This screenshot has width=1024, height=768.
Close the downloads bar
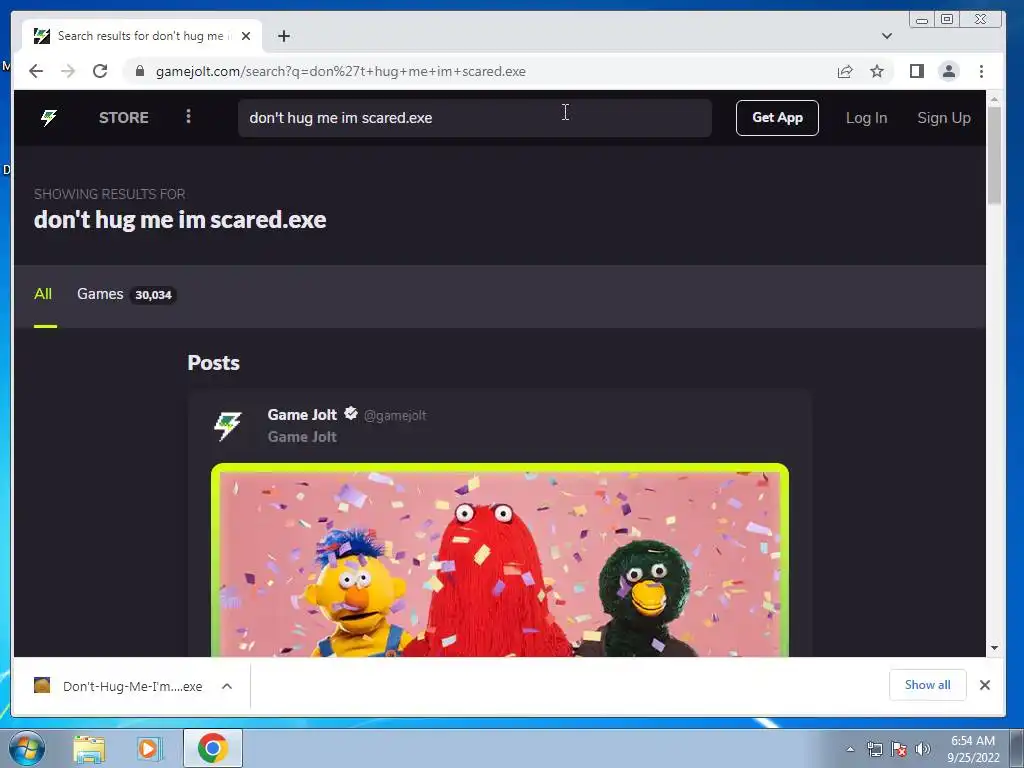point(985,685)
